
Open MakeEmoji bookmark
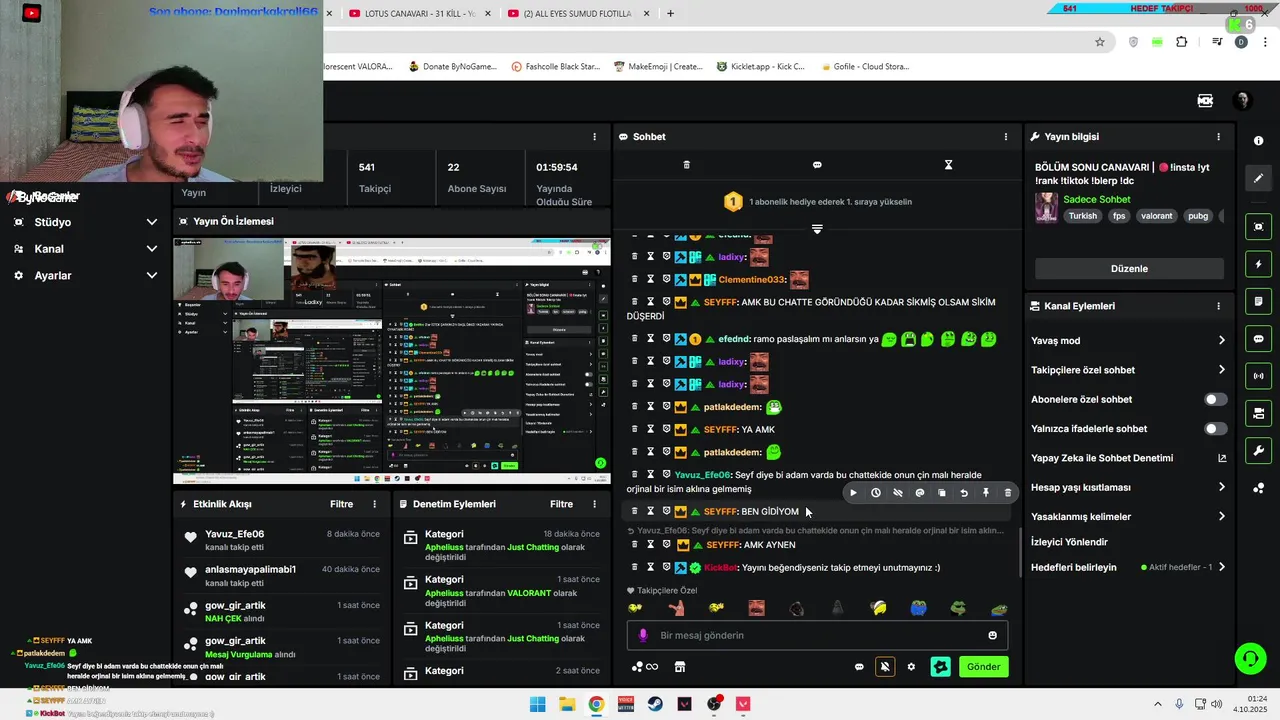coord(657,67)
